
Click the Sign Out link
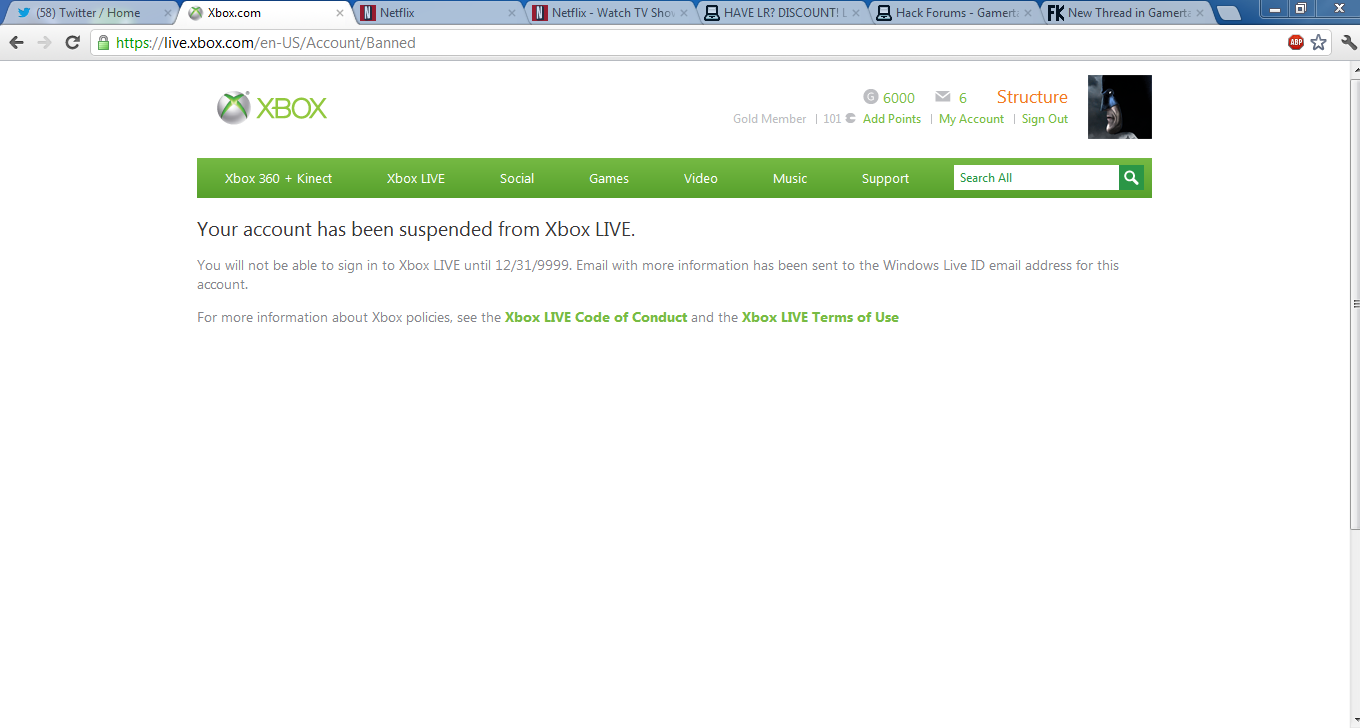click(x=1045, y=119)
